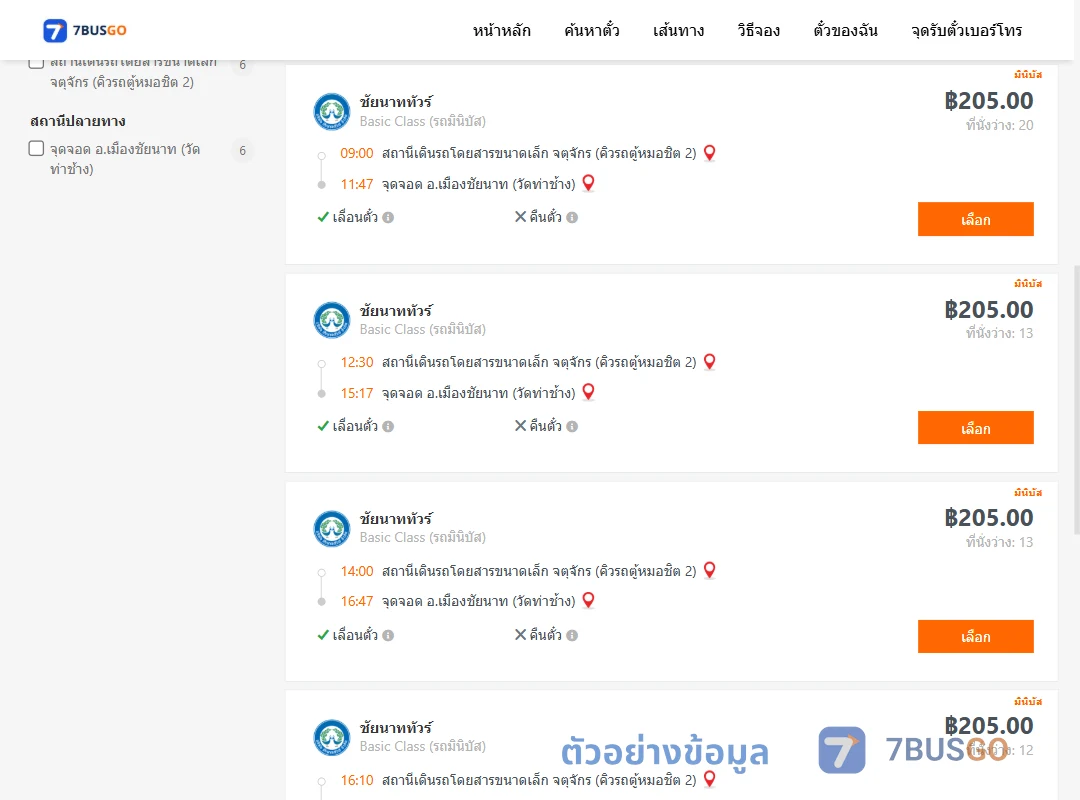Click green check beside เลื่อนตั๋ว on 12:30 trip

coord(323,426)
